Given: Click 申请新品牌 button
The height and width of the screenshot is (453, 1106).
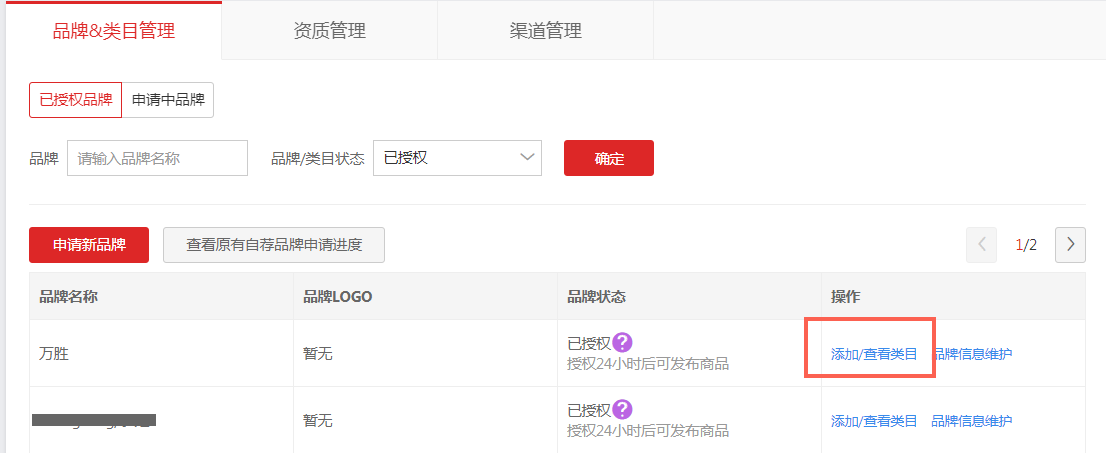Looking at the screenshot, I should pos(89,245).
